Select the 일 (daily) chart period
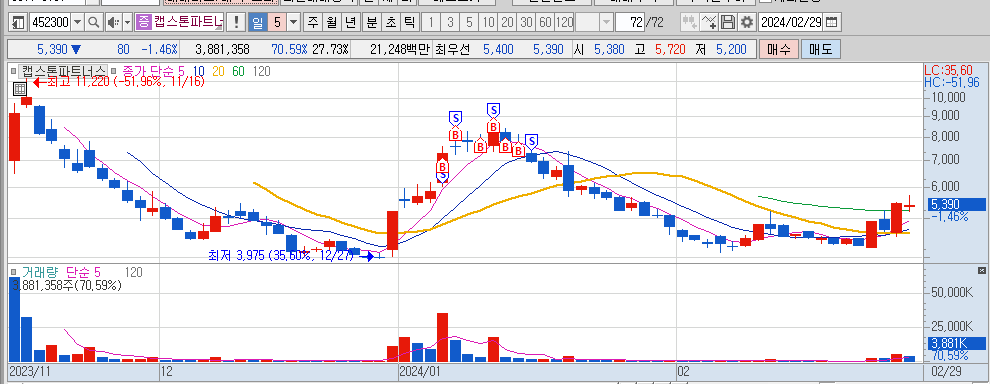The image size is (990, 384). coord(258,23)
